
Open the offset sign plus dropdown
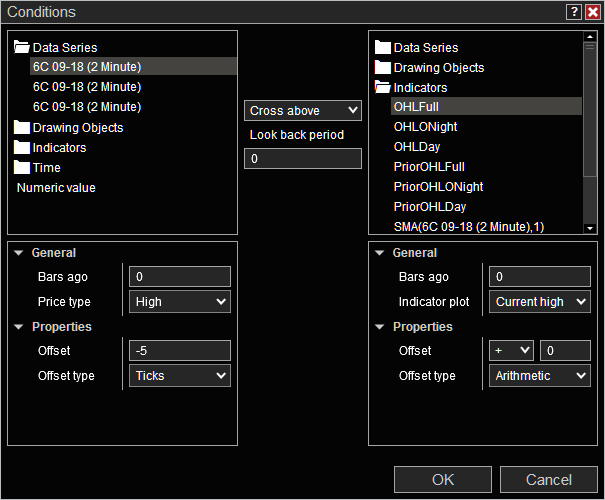(511, 351)
